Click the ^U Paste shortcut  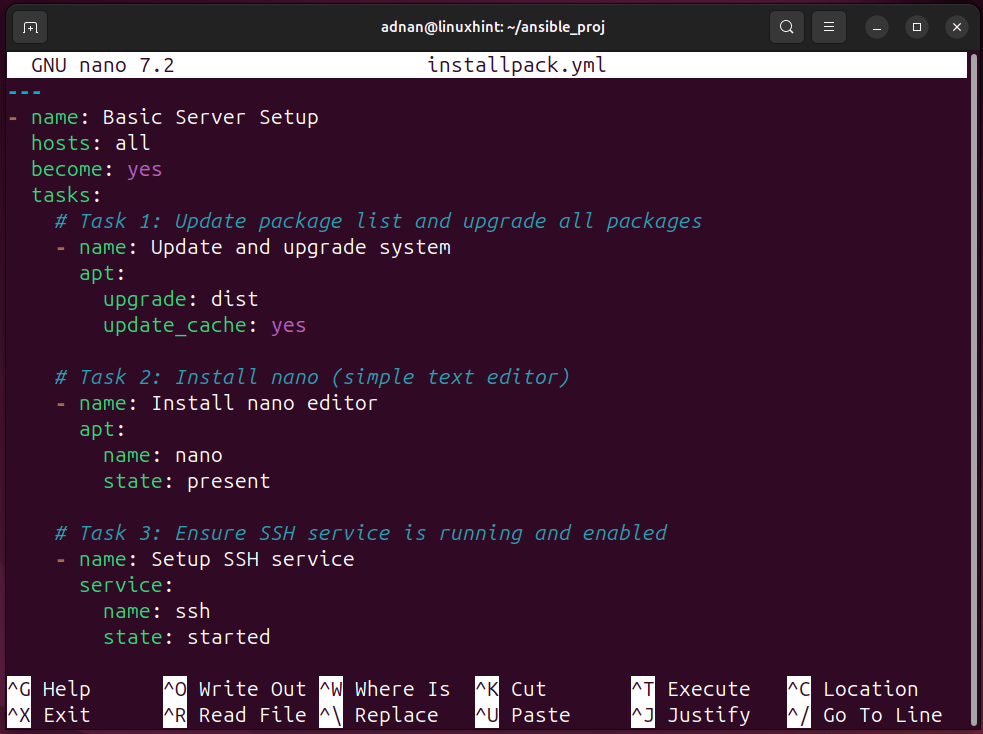coord(523,715)
